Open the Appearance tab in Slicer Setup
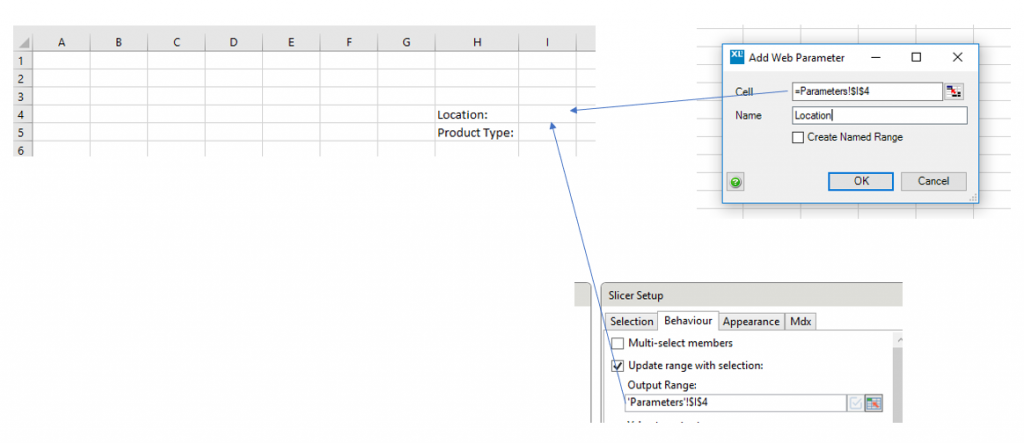The height and width of the screenshot is (443, 1024). click(750, 321)
